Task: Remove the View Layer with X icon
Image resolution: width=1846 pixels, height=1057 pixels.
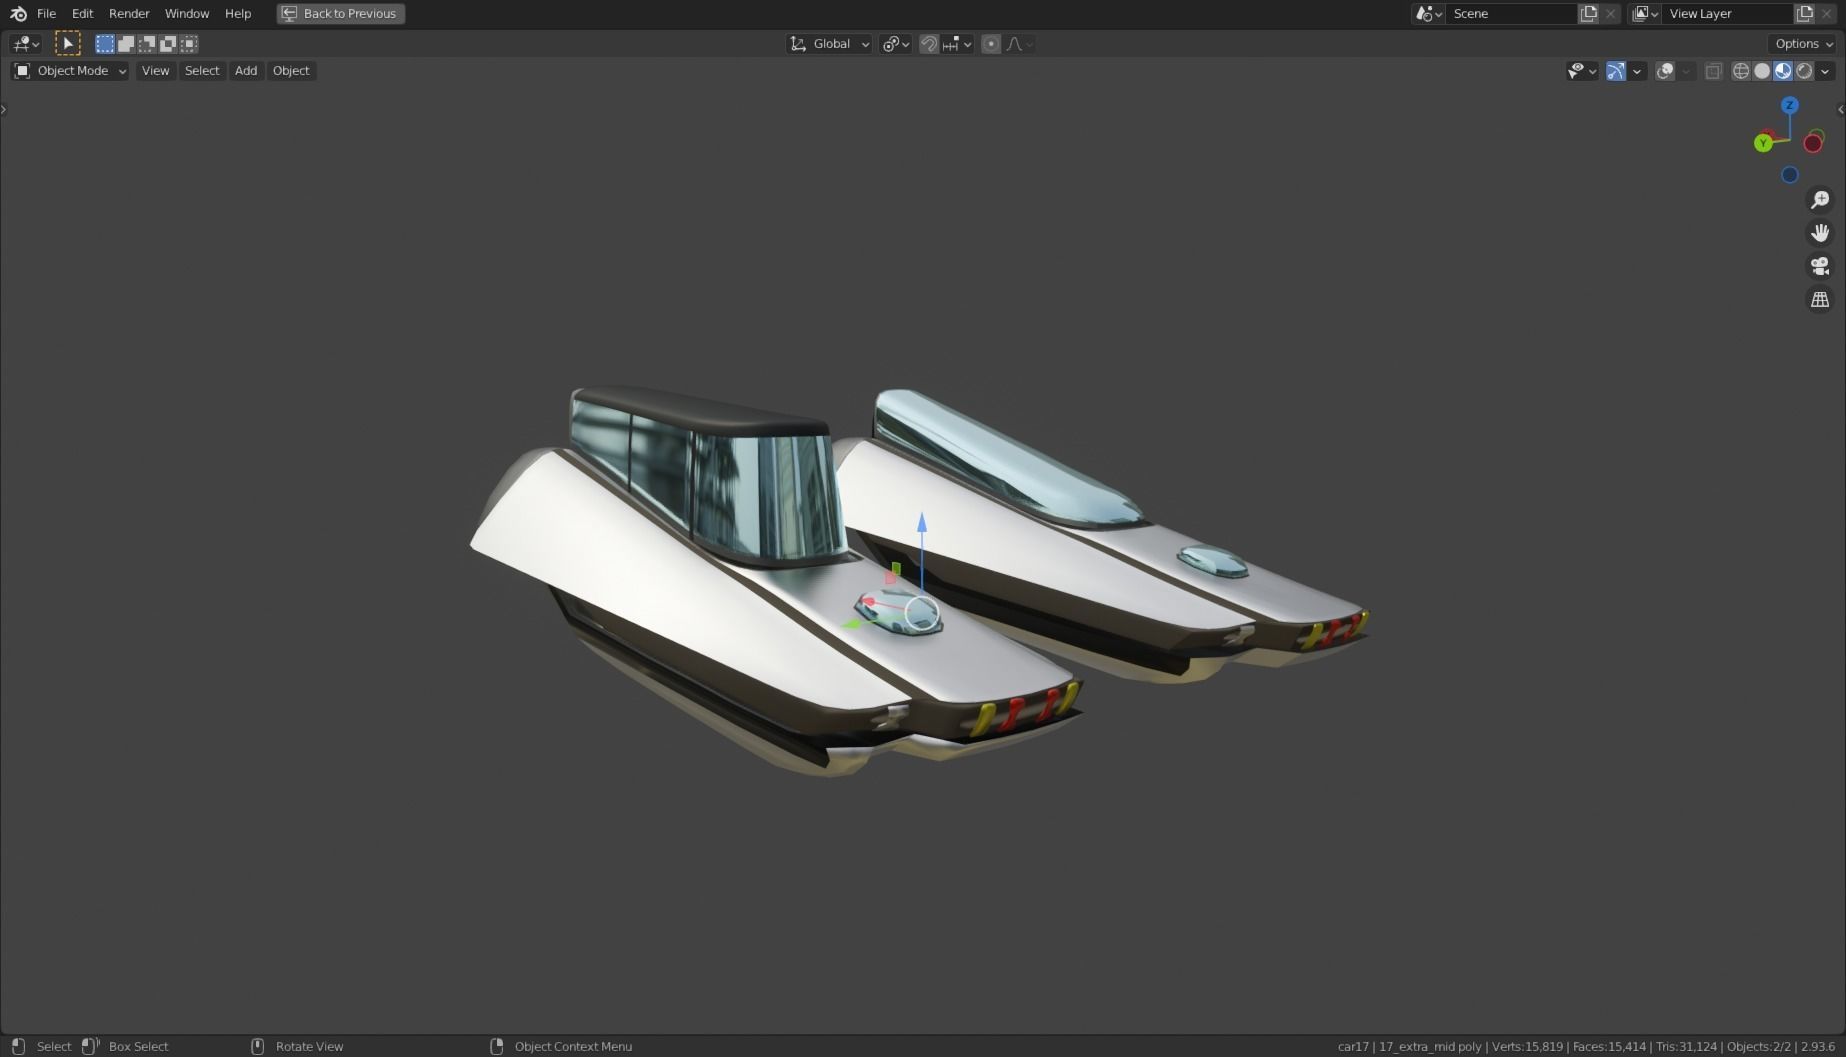Action: (1827, 13)
